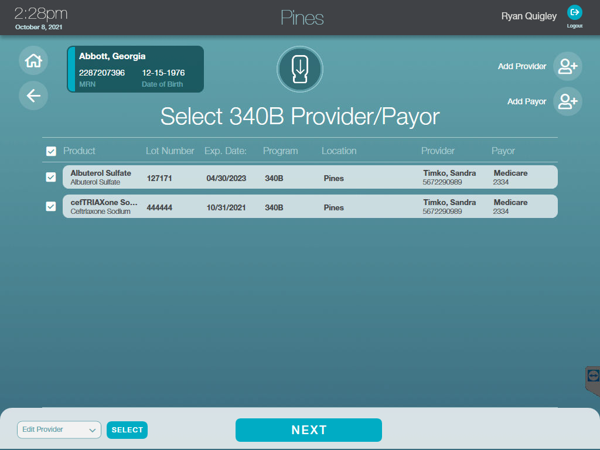Viewport: 600px width, 450px height.
Task: Click the Add Payor label
Action: pos(527,101)
